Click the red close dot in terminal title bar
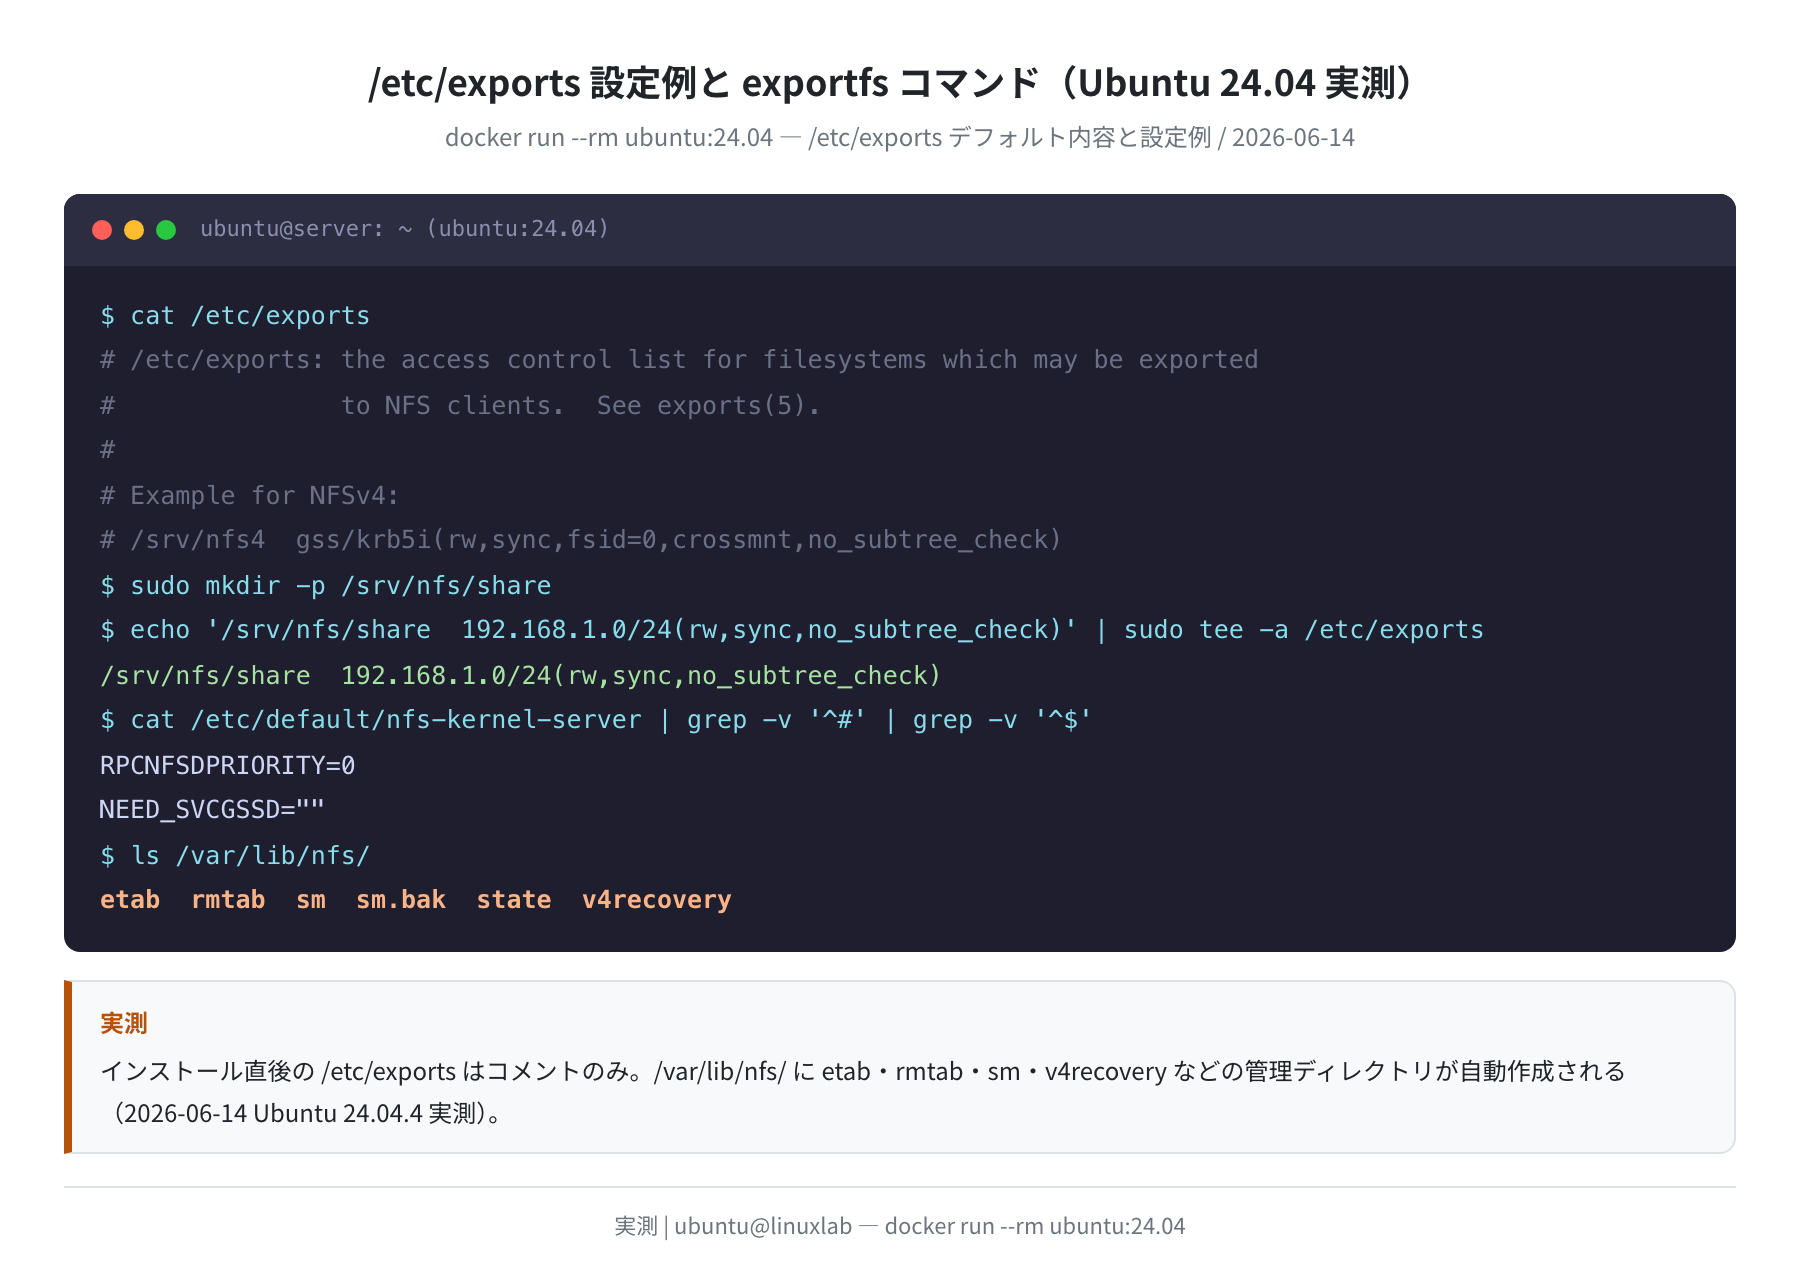1800x1282 pixels. click(x=102, y=230)
